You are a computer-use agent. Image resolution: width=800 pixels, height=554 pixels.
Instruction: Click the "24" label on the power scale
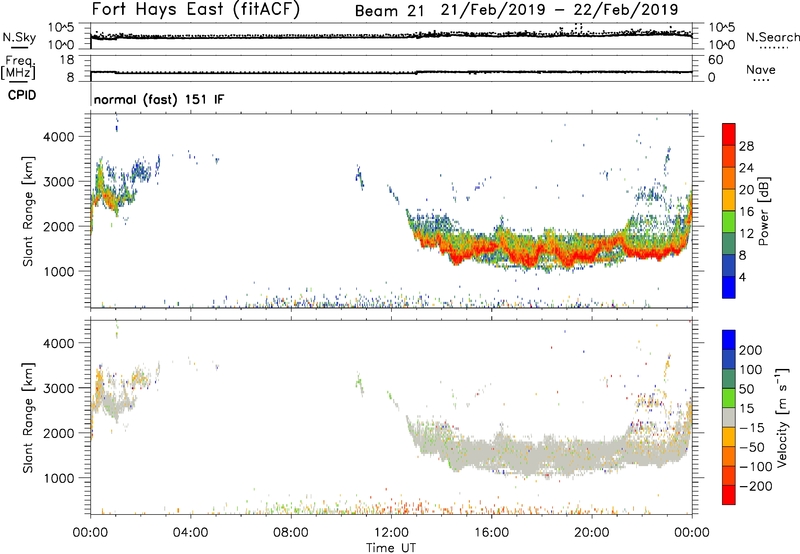pyautogui.click(x=746, y=168)
